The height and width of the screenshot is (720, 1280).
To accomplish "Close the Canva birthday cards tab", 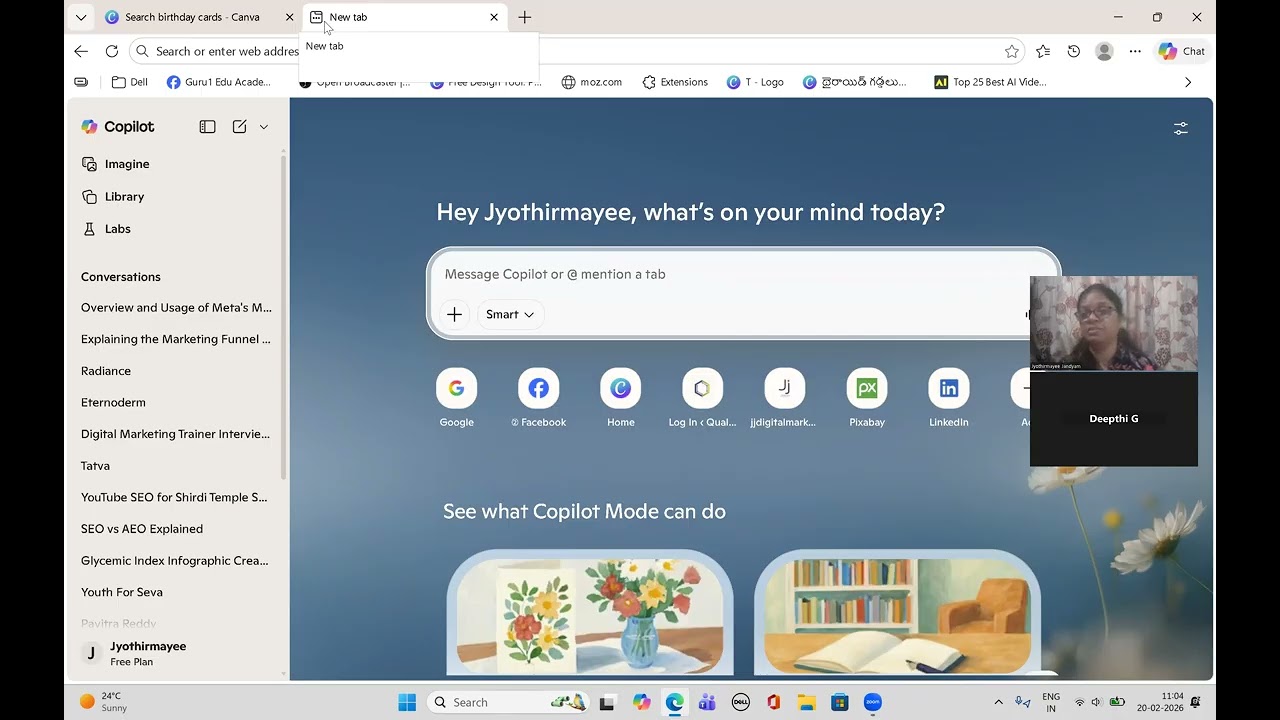I will tap(289, 17).
